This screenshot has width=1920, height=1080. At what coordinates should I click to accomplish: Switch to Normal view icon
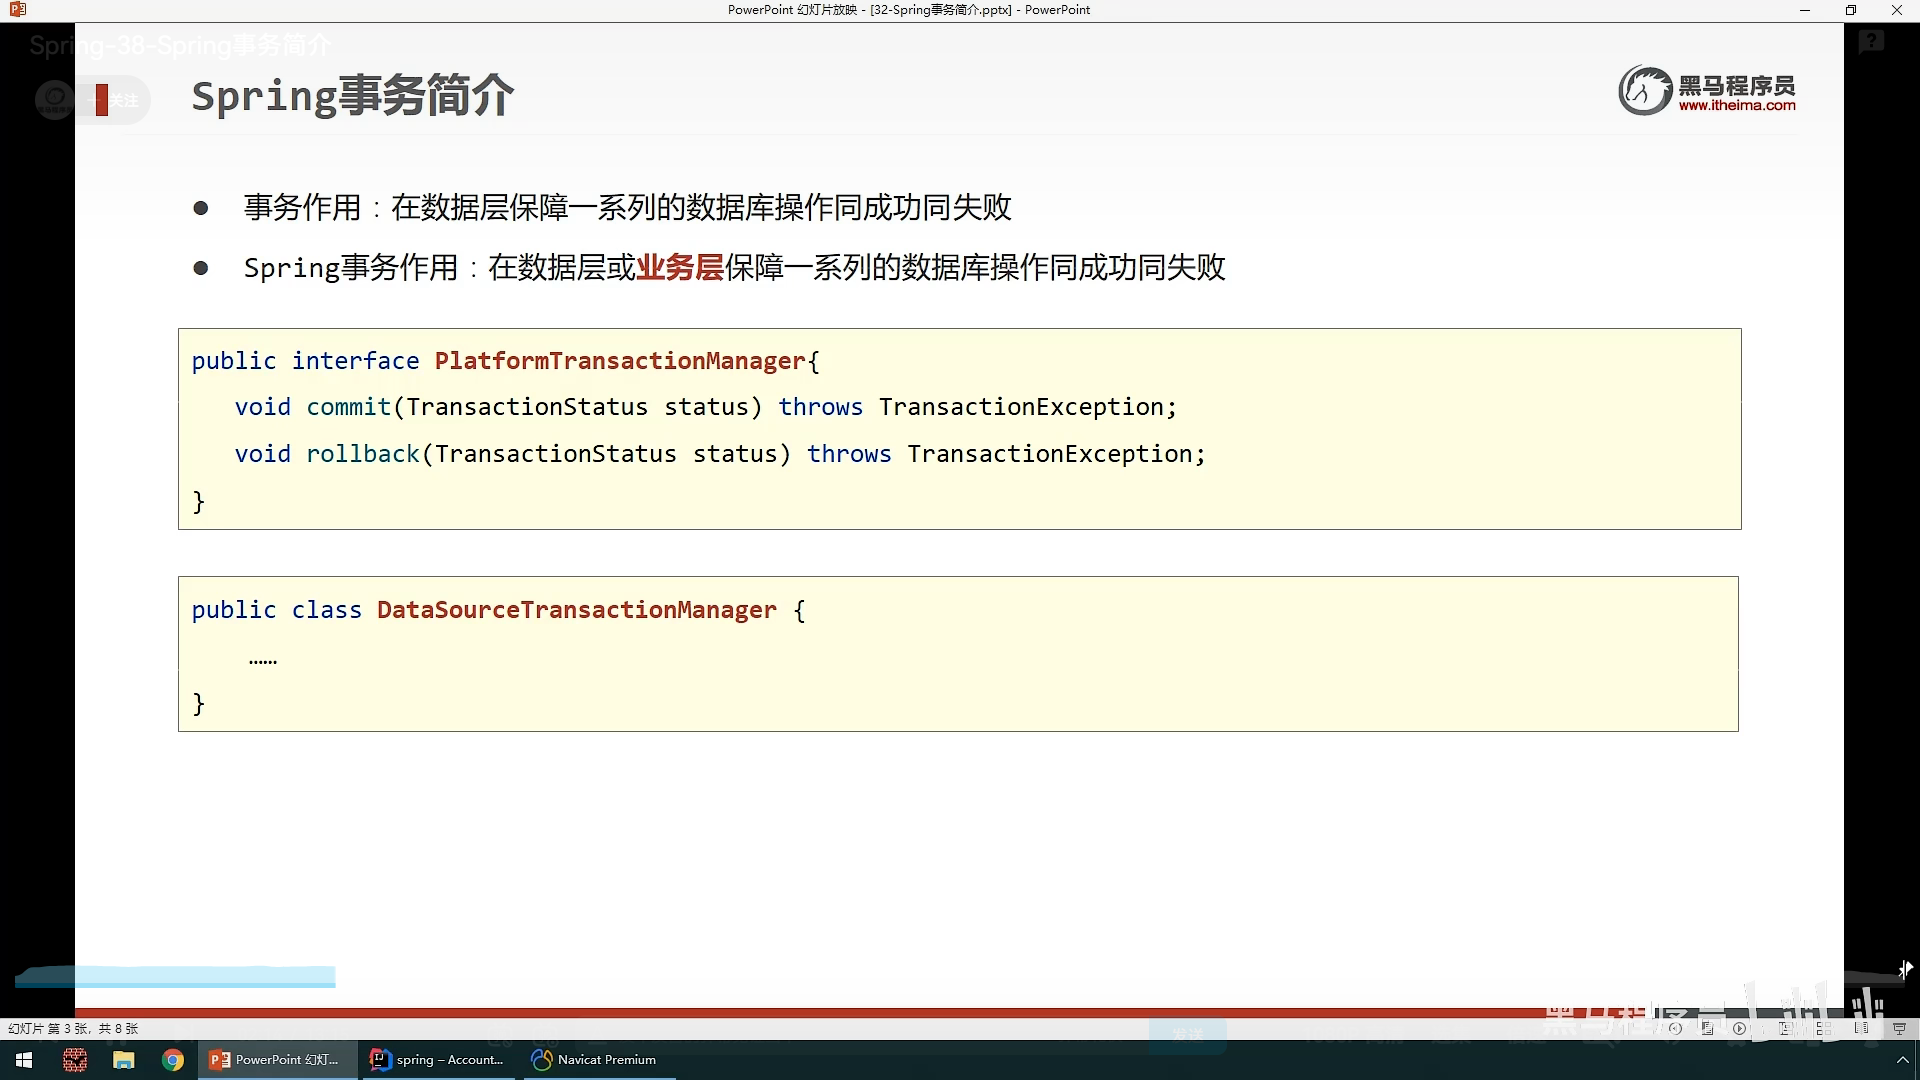click(1786, 1028)
